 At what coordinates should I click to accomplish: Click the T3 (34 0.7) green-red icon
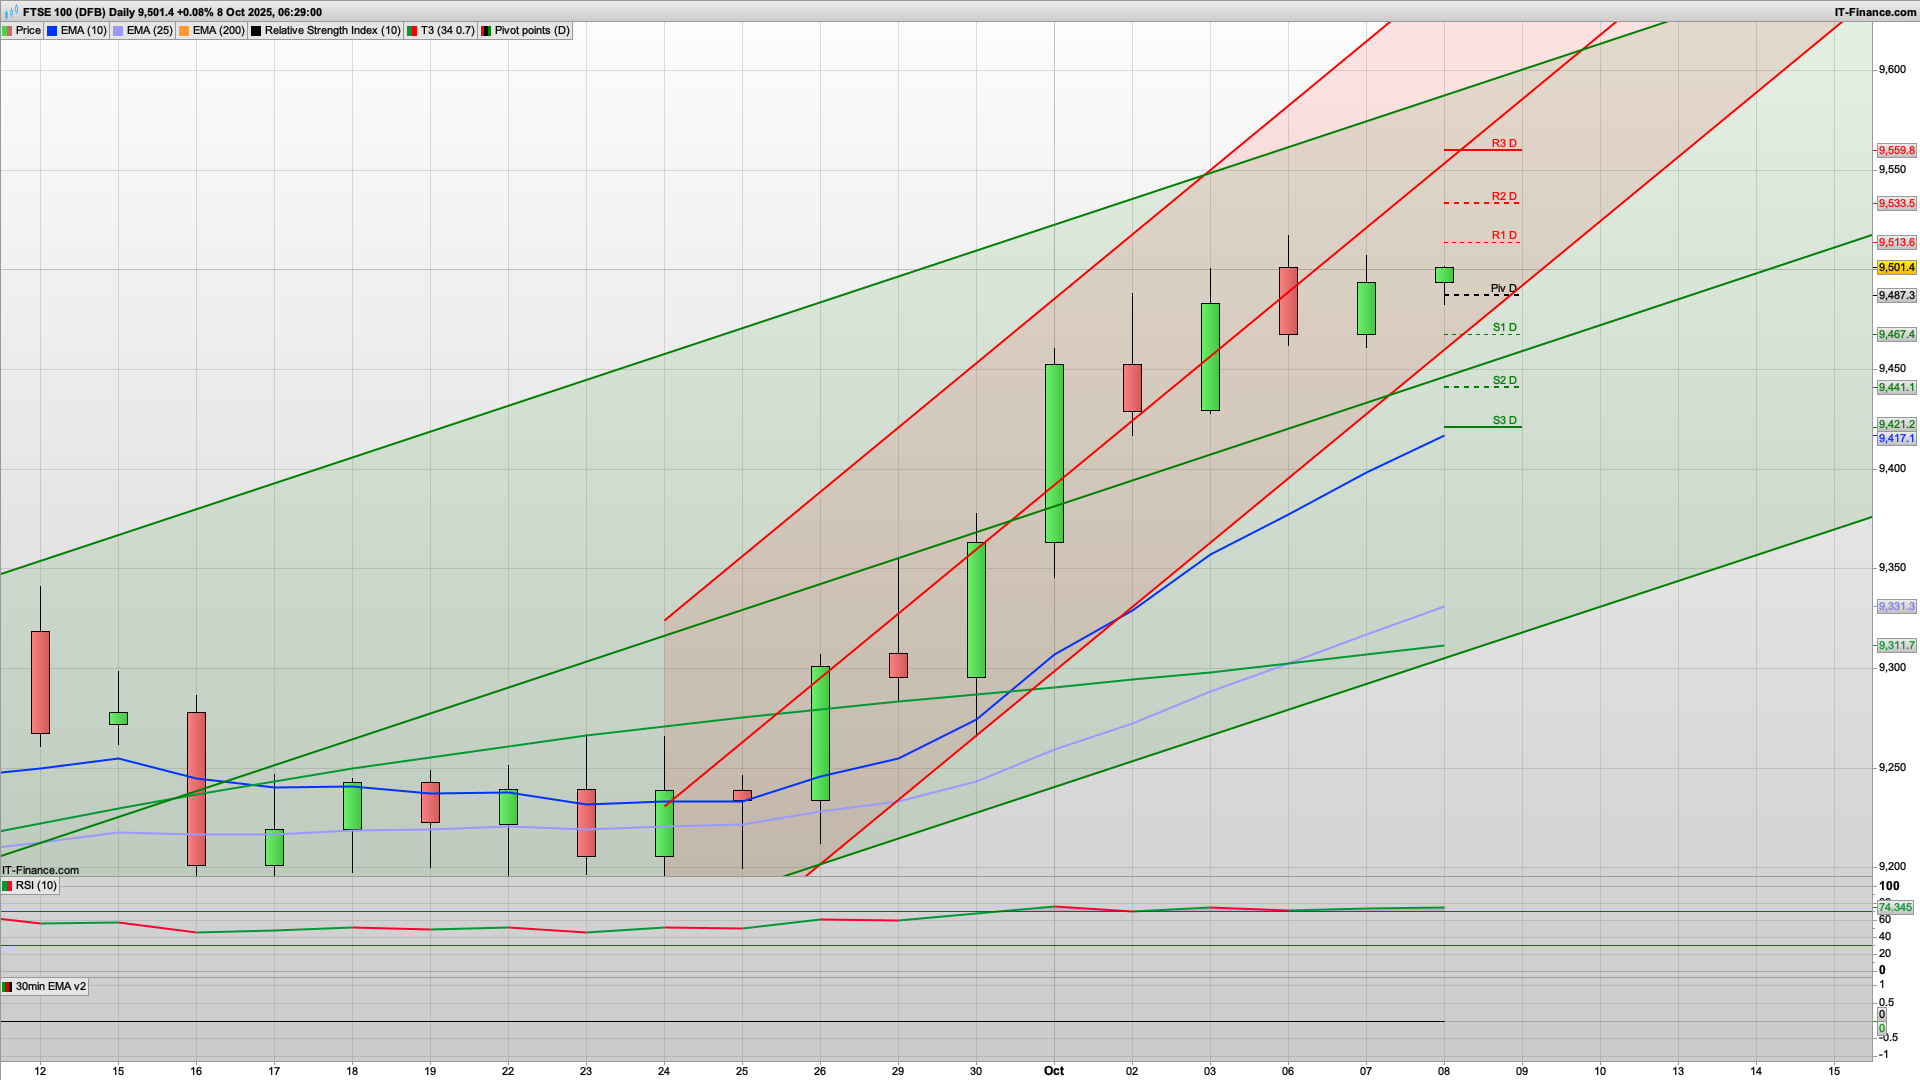click(x=412, y=31)
